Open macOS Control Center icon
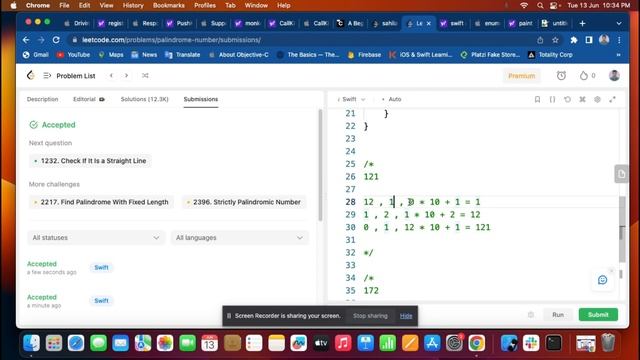Image resolution: width=640 pixels, height=360 pixels. 554,5
